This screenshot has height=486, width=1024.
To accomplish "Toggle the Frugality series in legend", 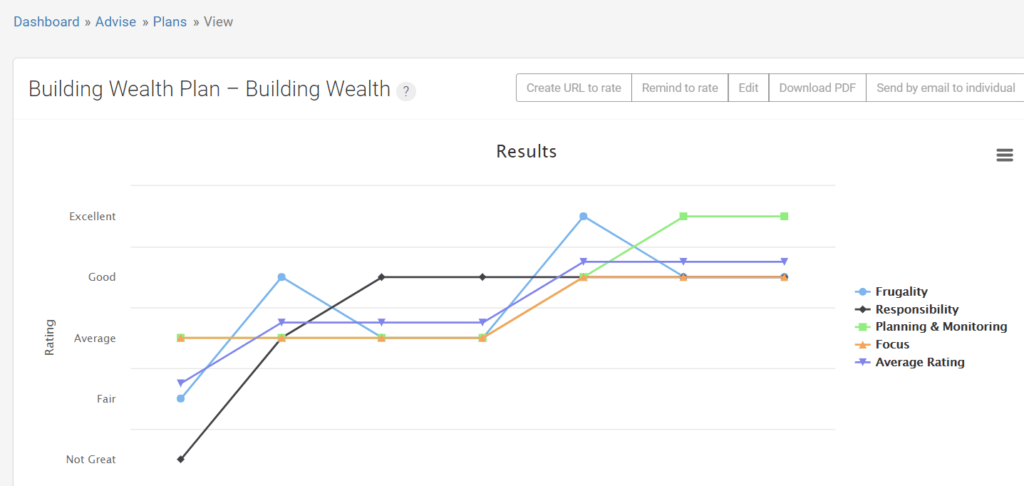I will click(901, 292).
